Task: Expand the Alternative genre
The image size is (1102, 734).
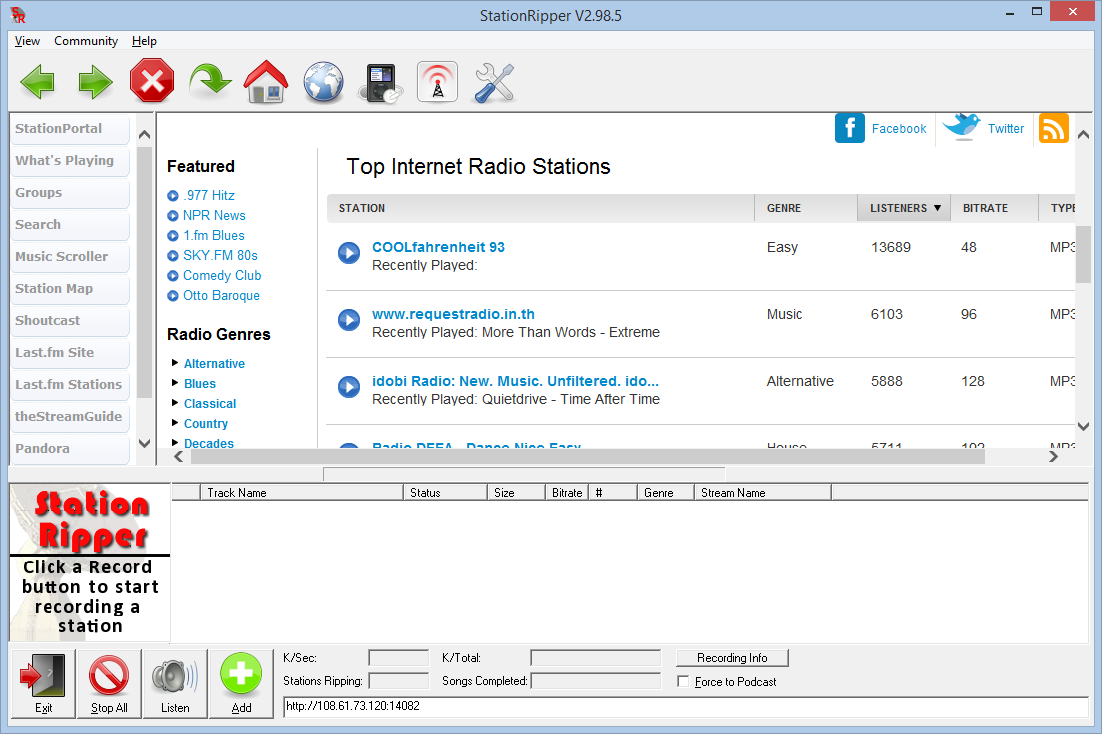Action: click(175, 363)
